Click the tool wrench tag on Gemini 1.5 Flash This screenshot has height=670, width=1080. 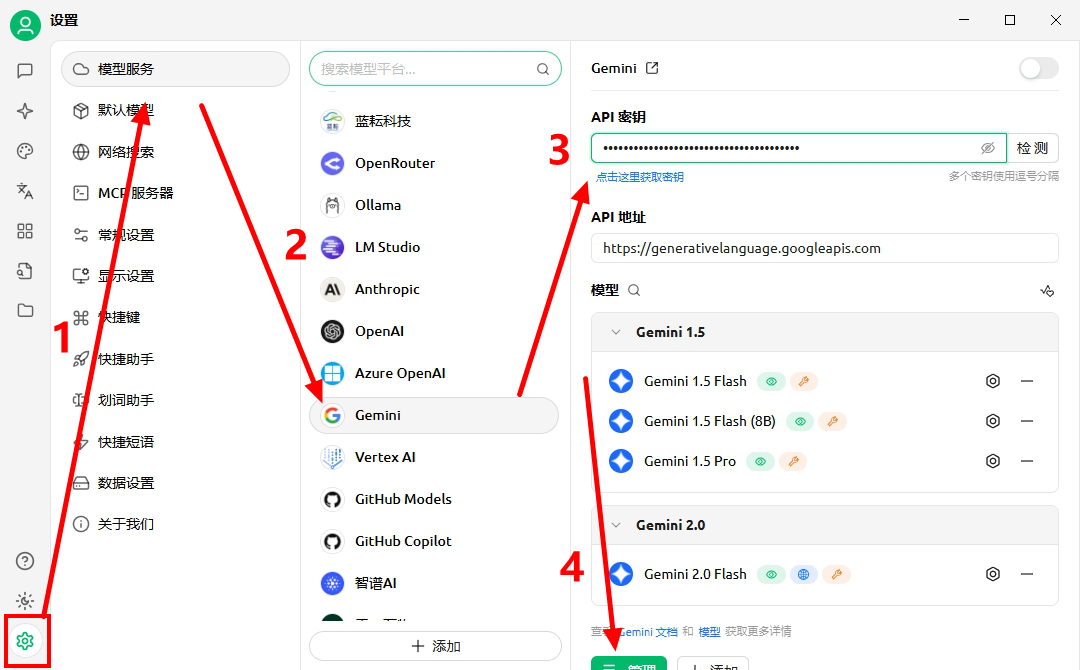pos(803,381)
